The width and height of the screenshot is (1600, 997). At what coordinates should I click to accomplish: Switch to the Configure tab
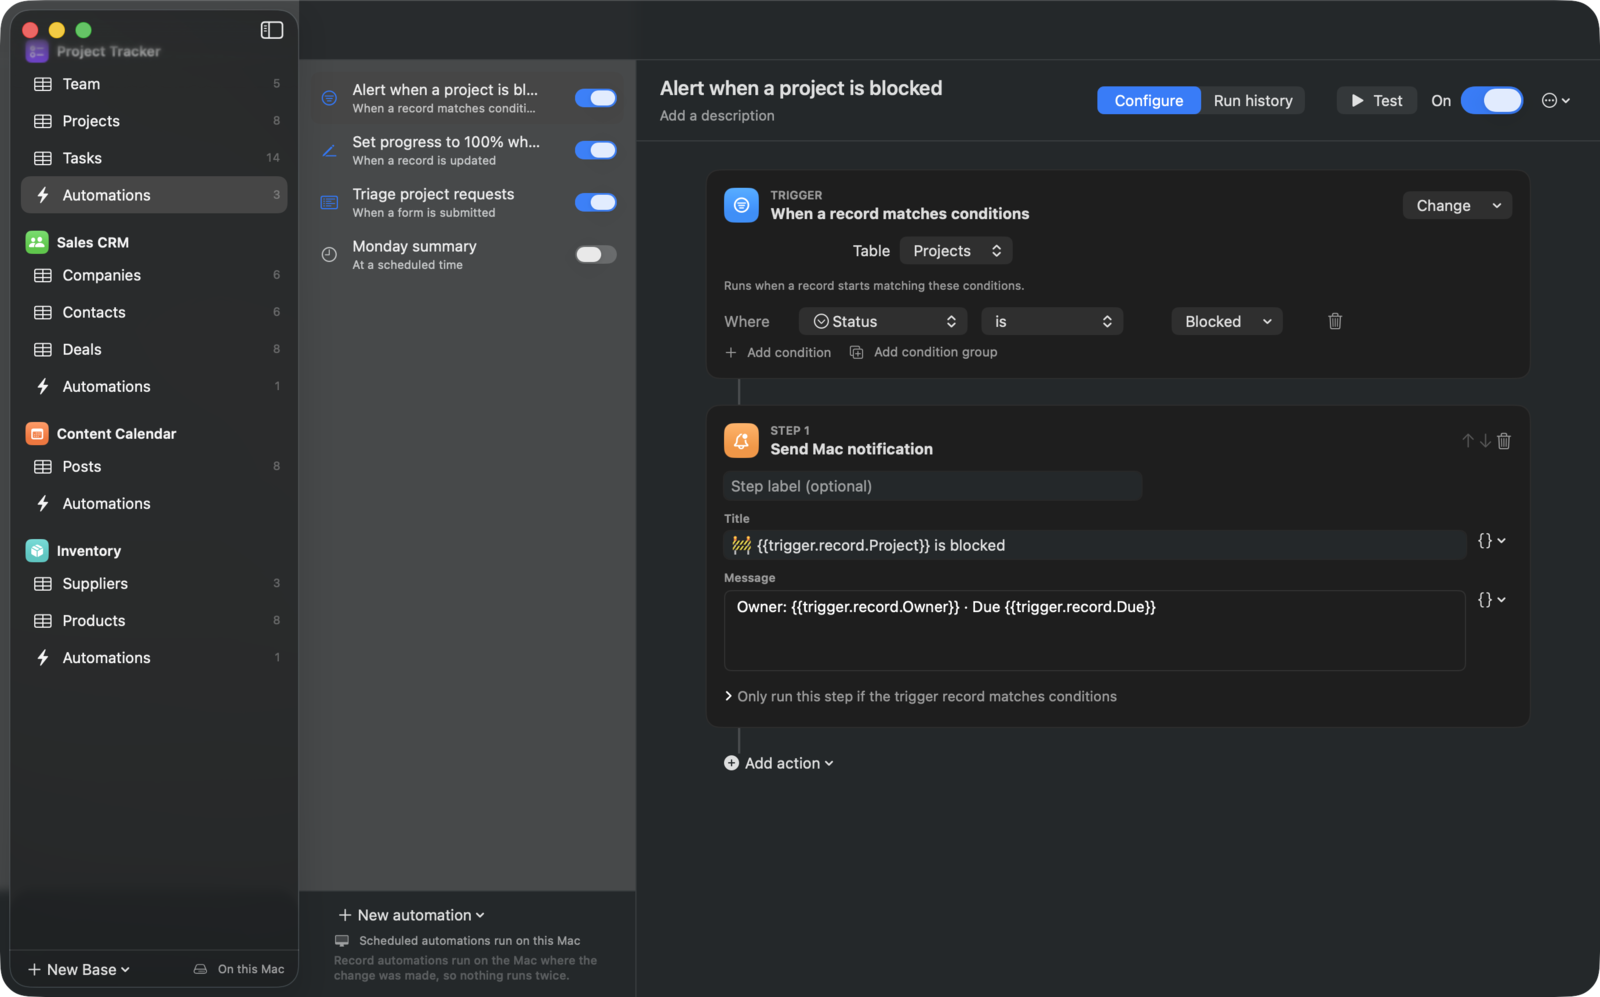(x=1149, y=100)
